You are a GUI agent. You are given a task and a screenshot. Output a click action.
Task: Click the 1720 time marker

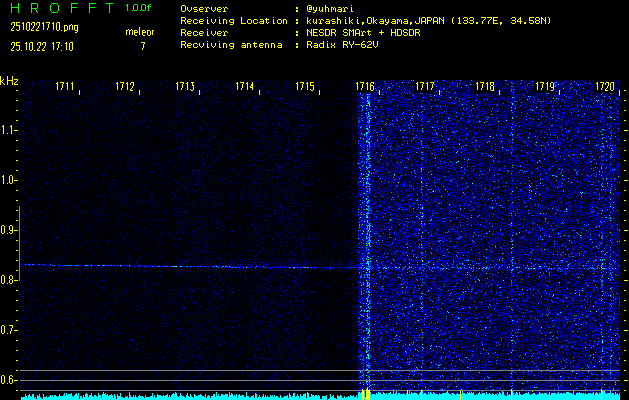point(605,86)
